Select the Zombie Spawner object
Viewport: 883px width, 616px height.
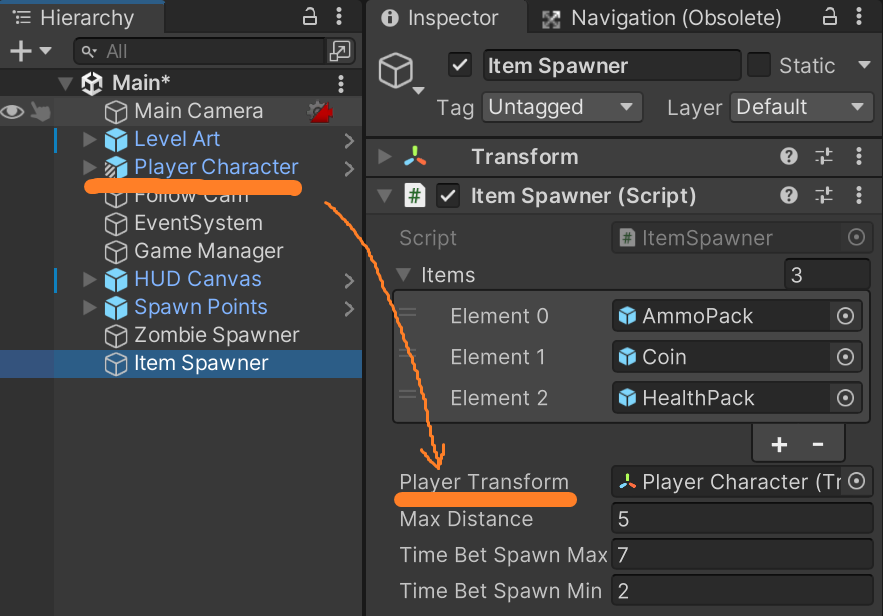tap(216, 335)
